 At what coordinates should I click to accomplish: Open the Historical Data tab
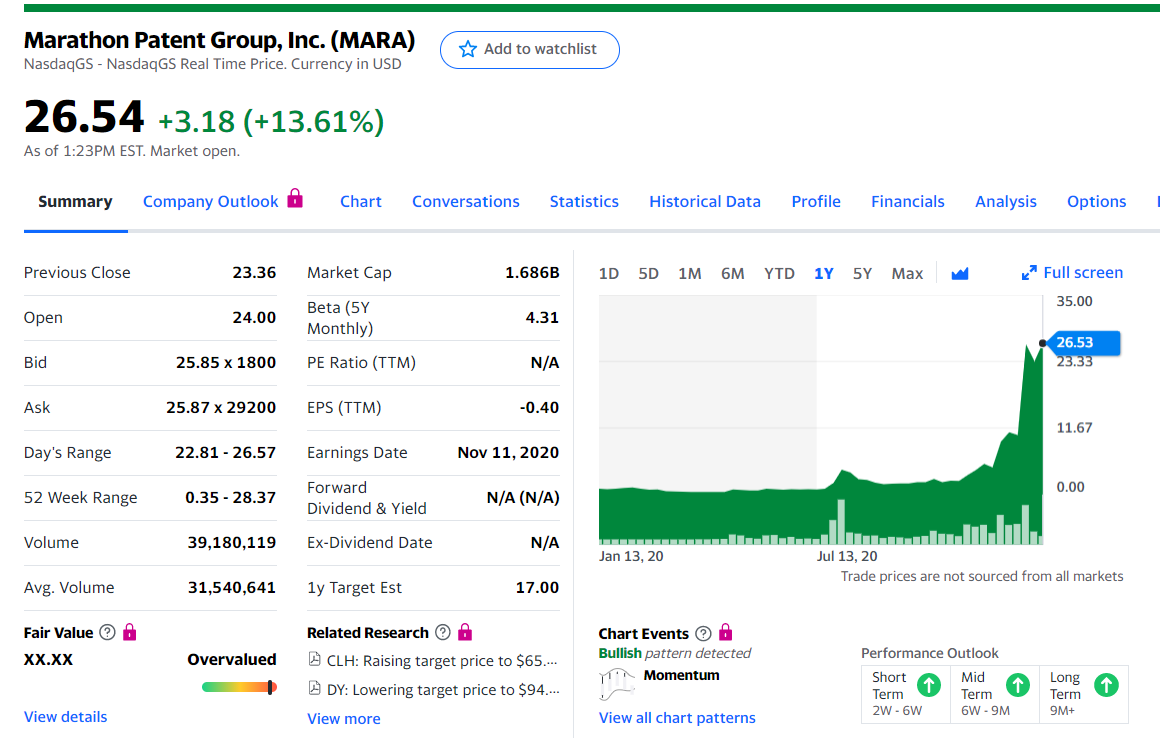[x=705, y=201]
